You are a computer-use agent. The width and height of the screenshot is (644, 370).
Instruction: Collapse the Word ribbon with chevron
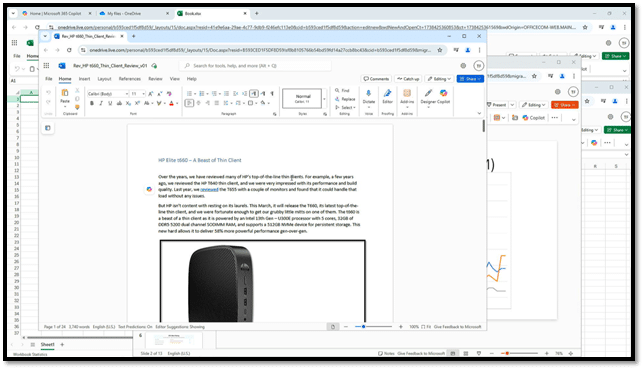479,113
